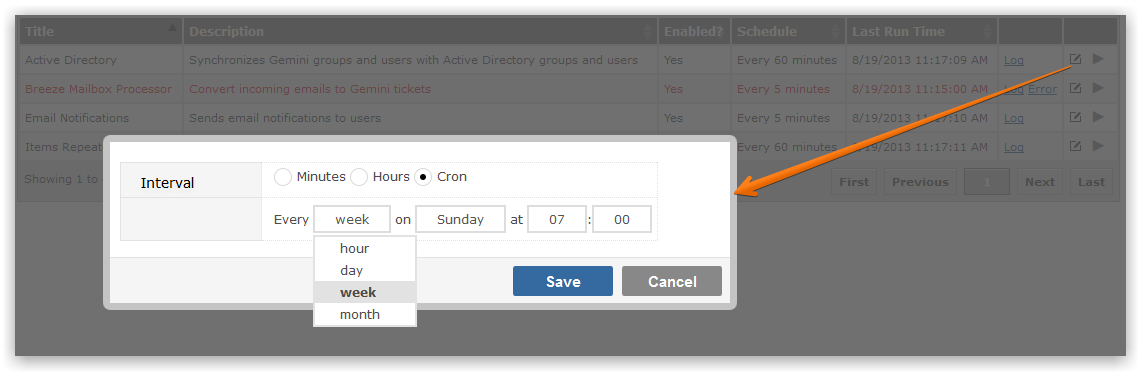Run the Breeze Mailbox Processor job now
The image size is (1141, 376).
(1099, 88)
